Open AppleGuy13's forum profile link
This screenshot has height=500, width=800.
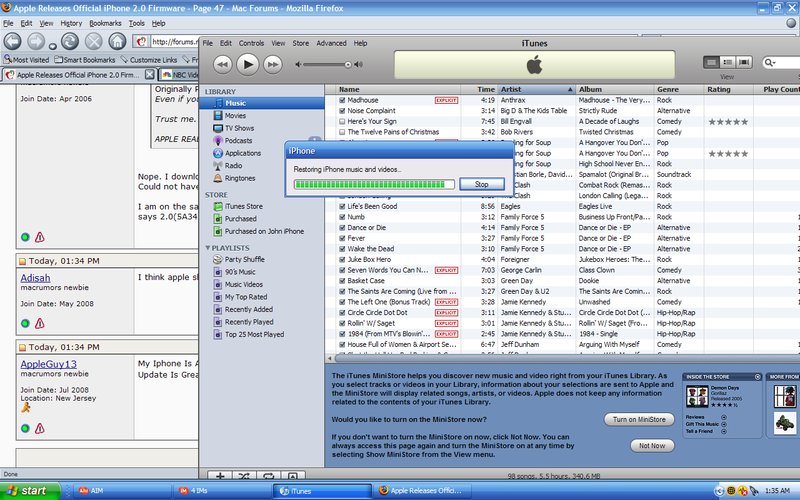click(48, 364)
